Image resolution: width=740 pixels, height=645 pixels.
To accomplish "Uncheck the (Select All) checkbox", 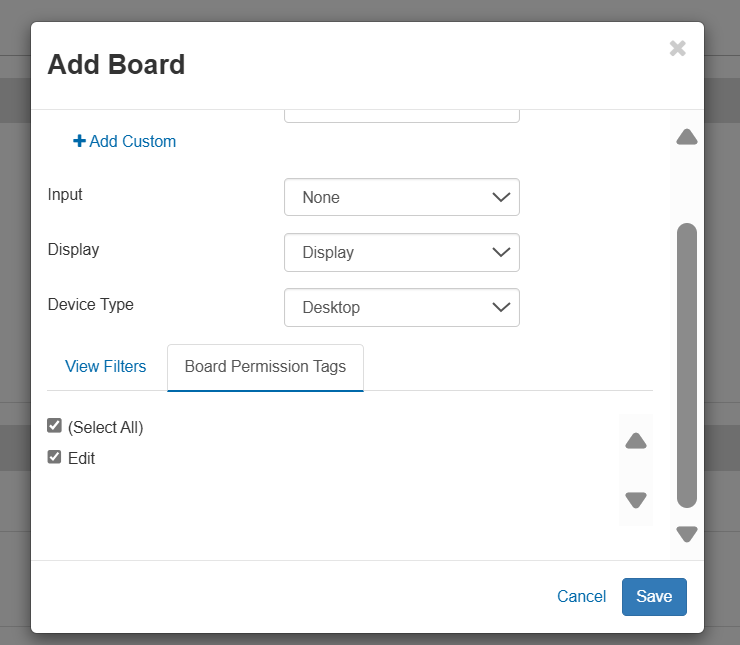I will (55, 426).
